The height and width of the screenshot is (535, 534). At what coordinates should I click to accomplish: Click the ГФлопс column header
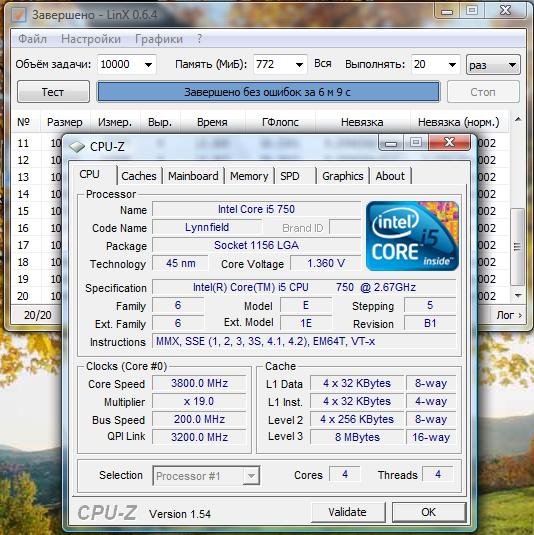tap(280, 122)
